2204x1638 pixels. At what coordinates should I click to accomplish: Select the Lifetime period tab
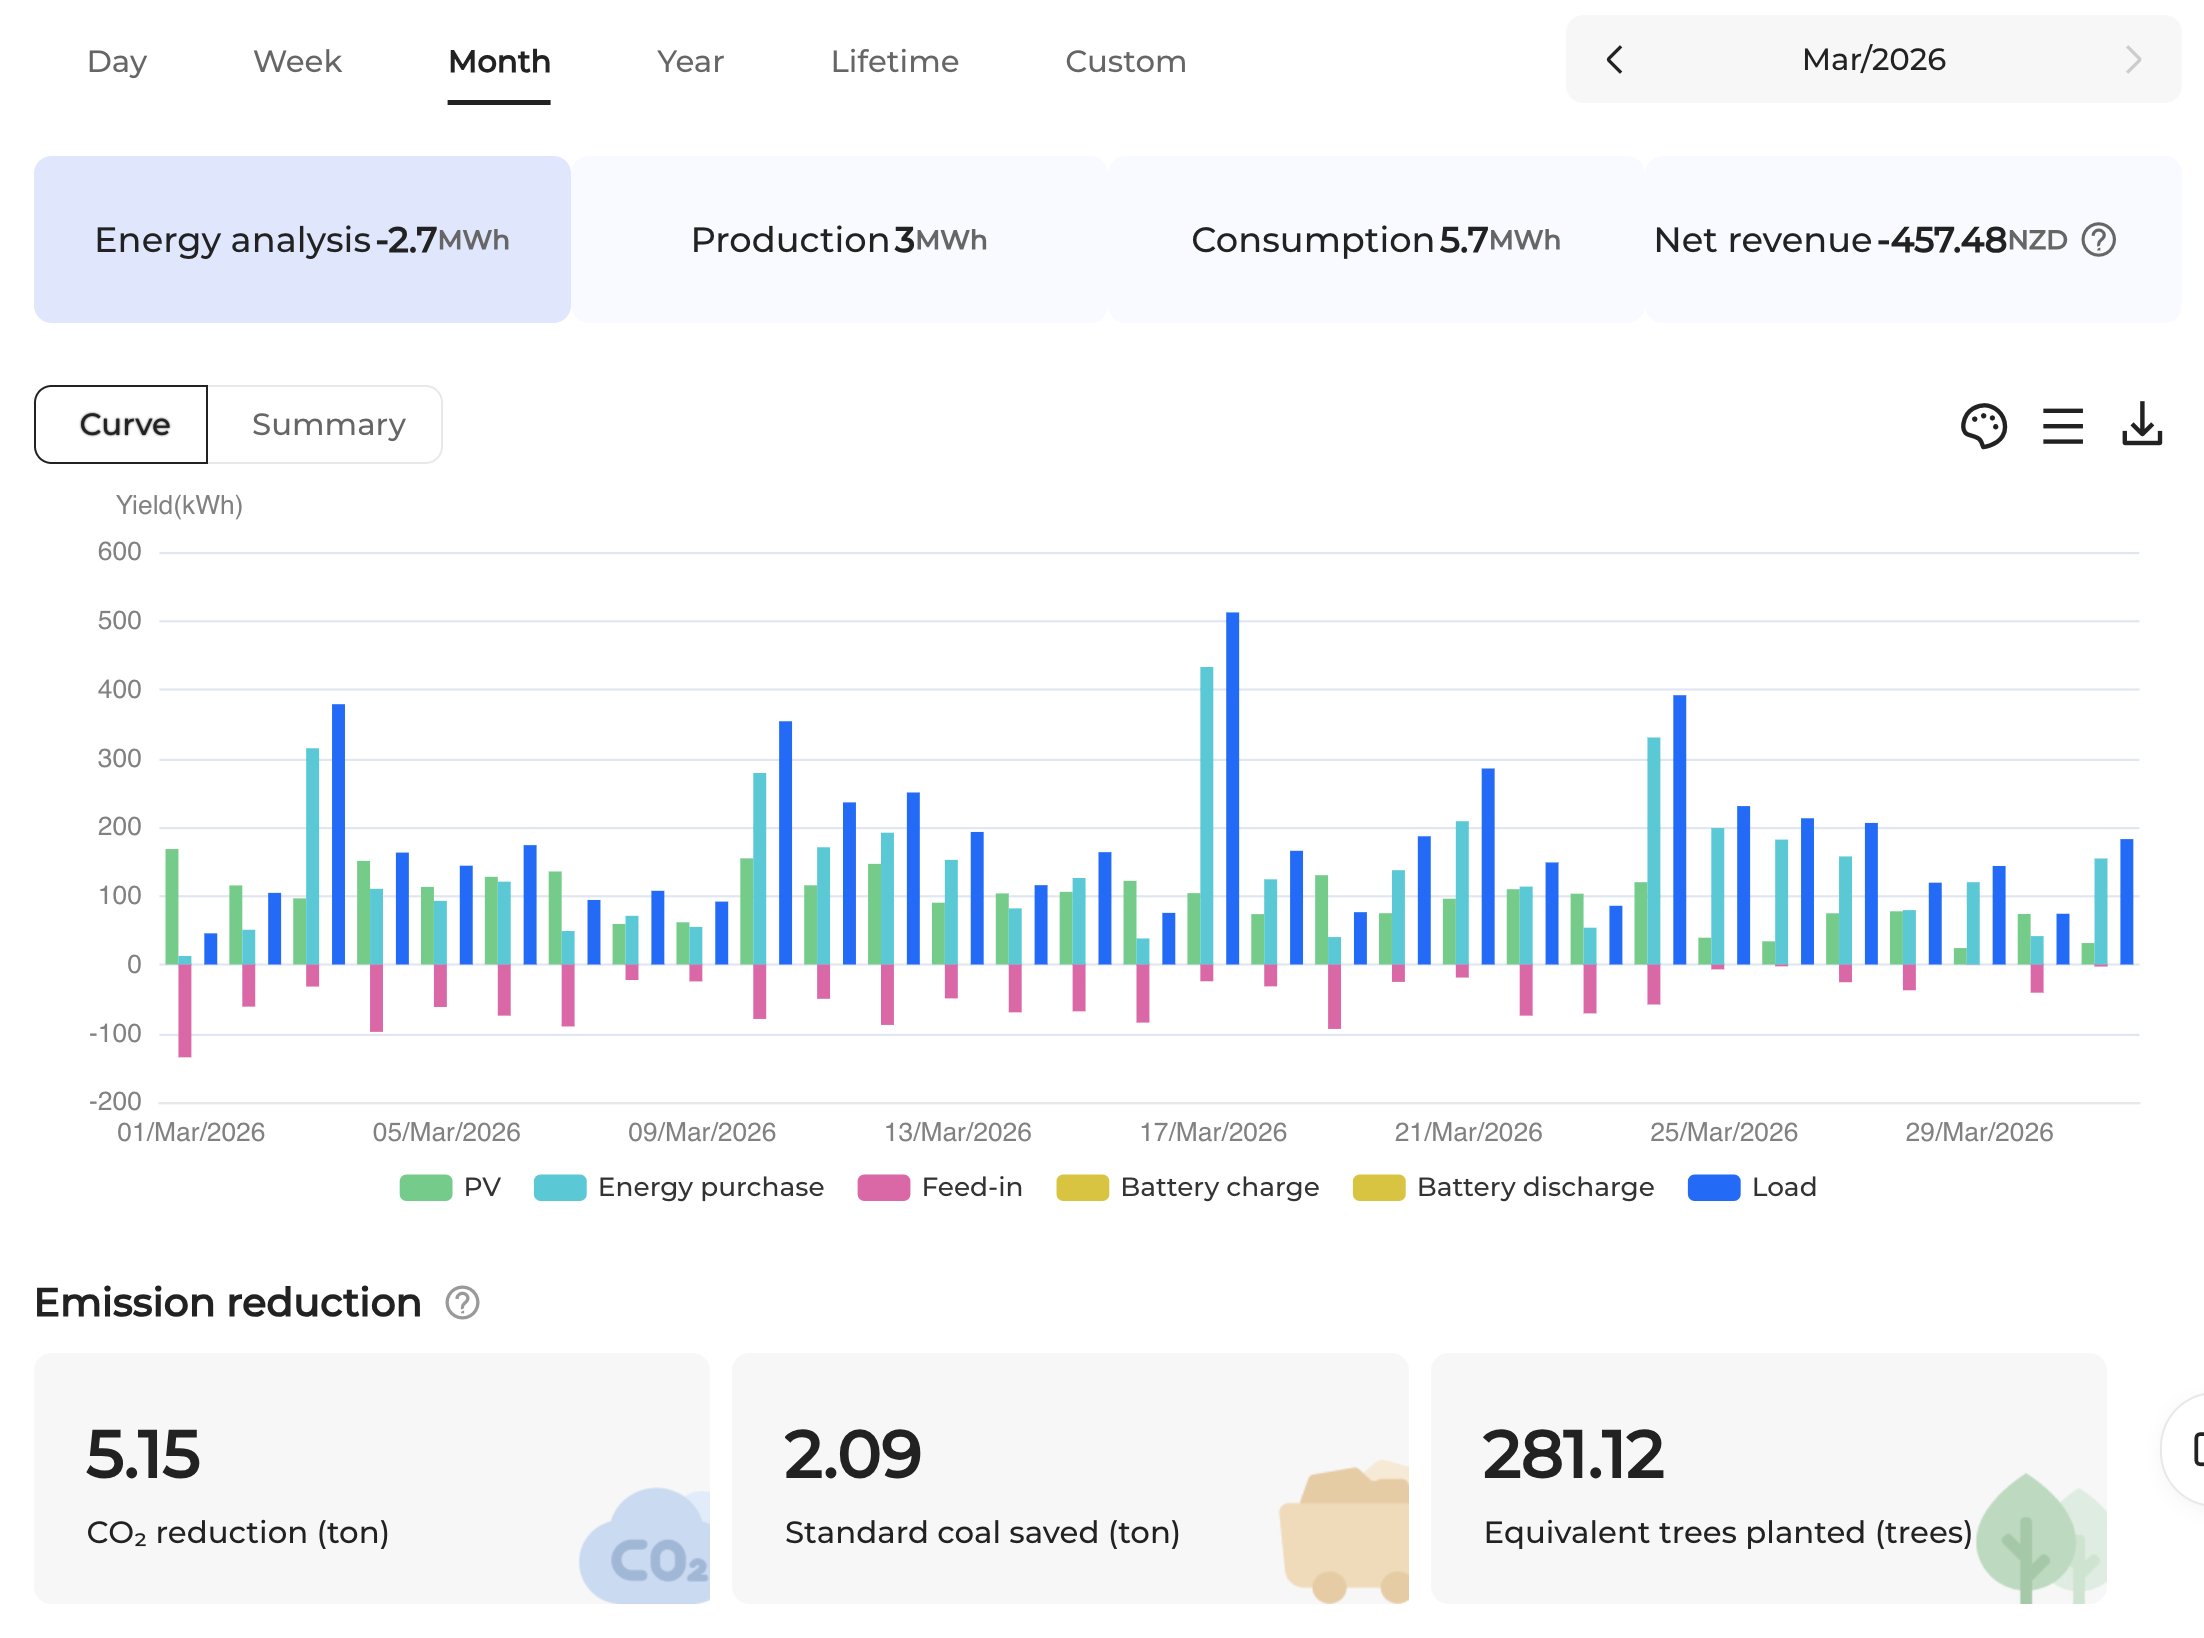tap(894, 62)
